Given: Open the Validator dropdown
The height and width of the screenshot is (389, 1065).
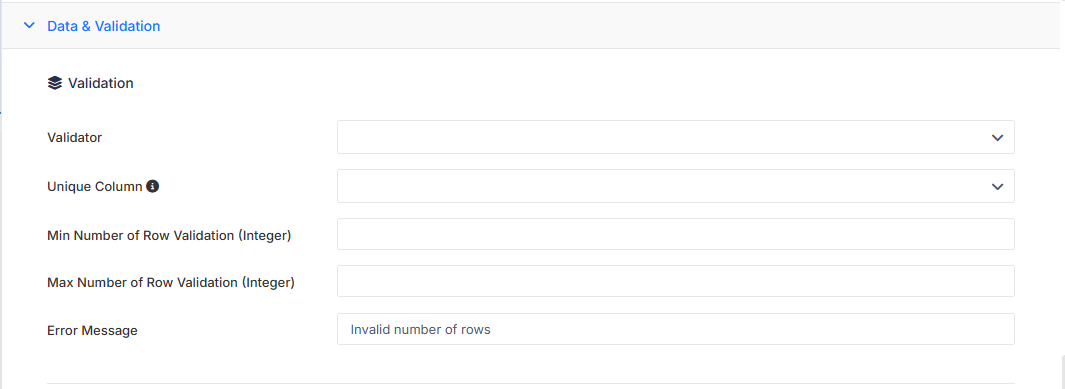Looking at the screenshot, I should (676, 137).
